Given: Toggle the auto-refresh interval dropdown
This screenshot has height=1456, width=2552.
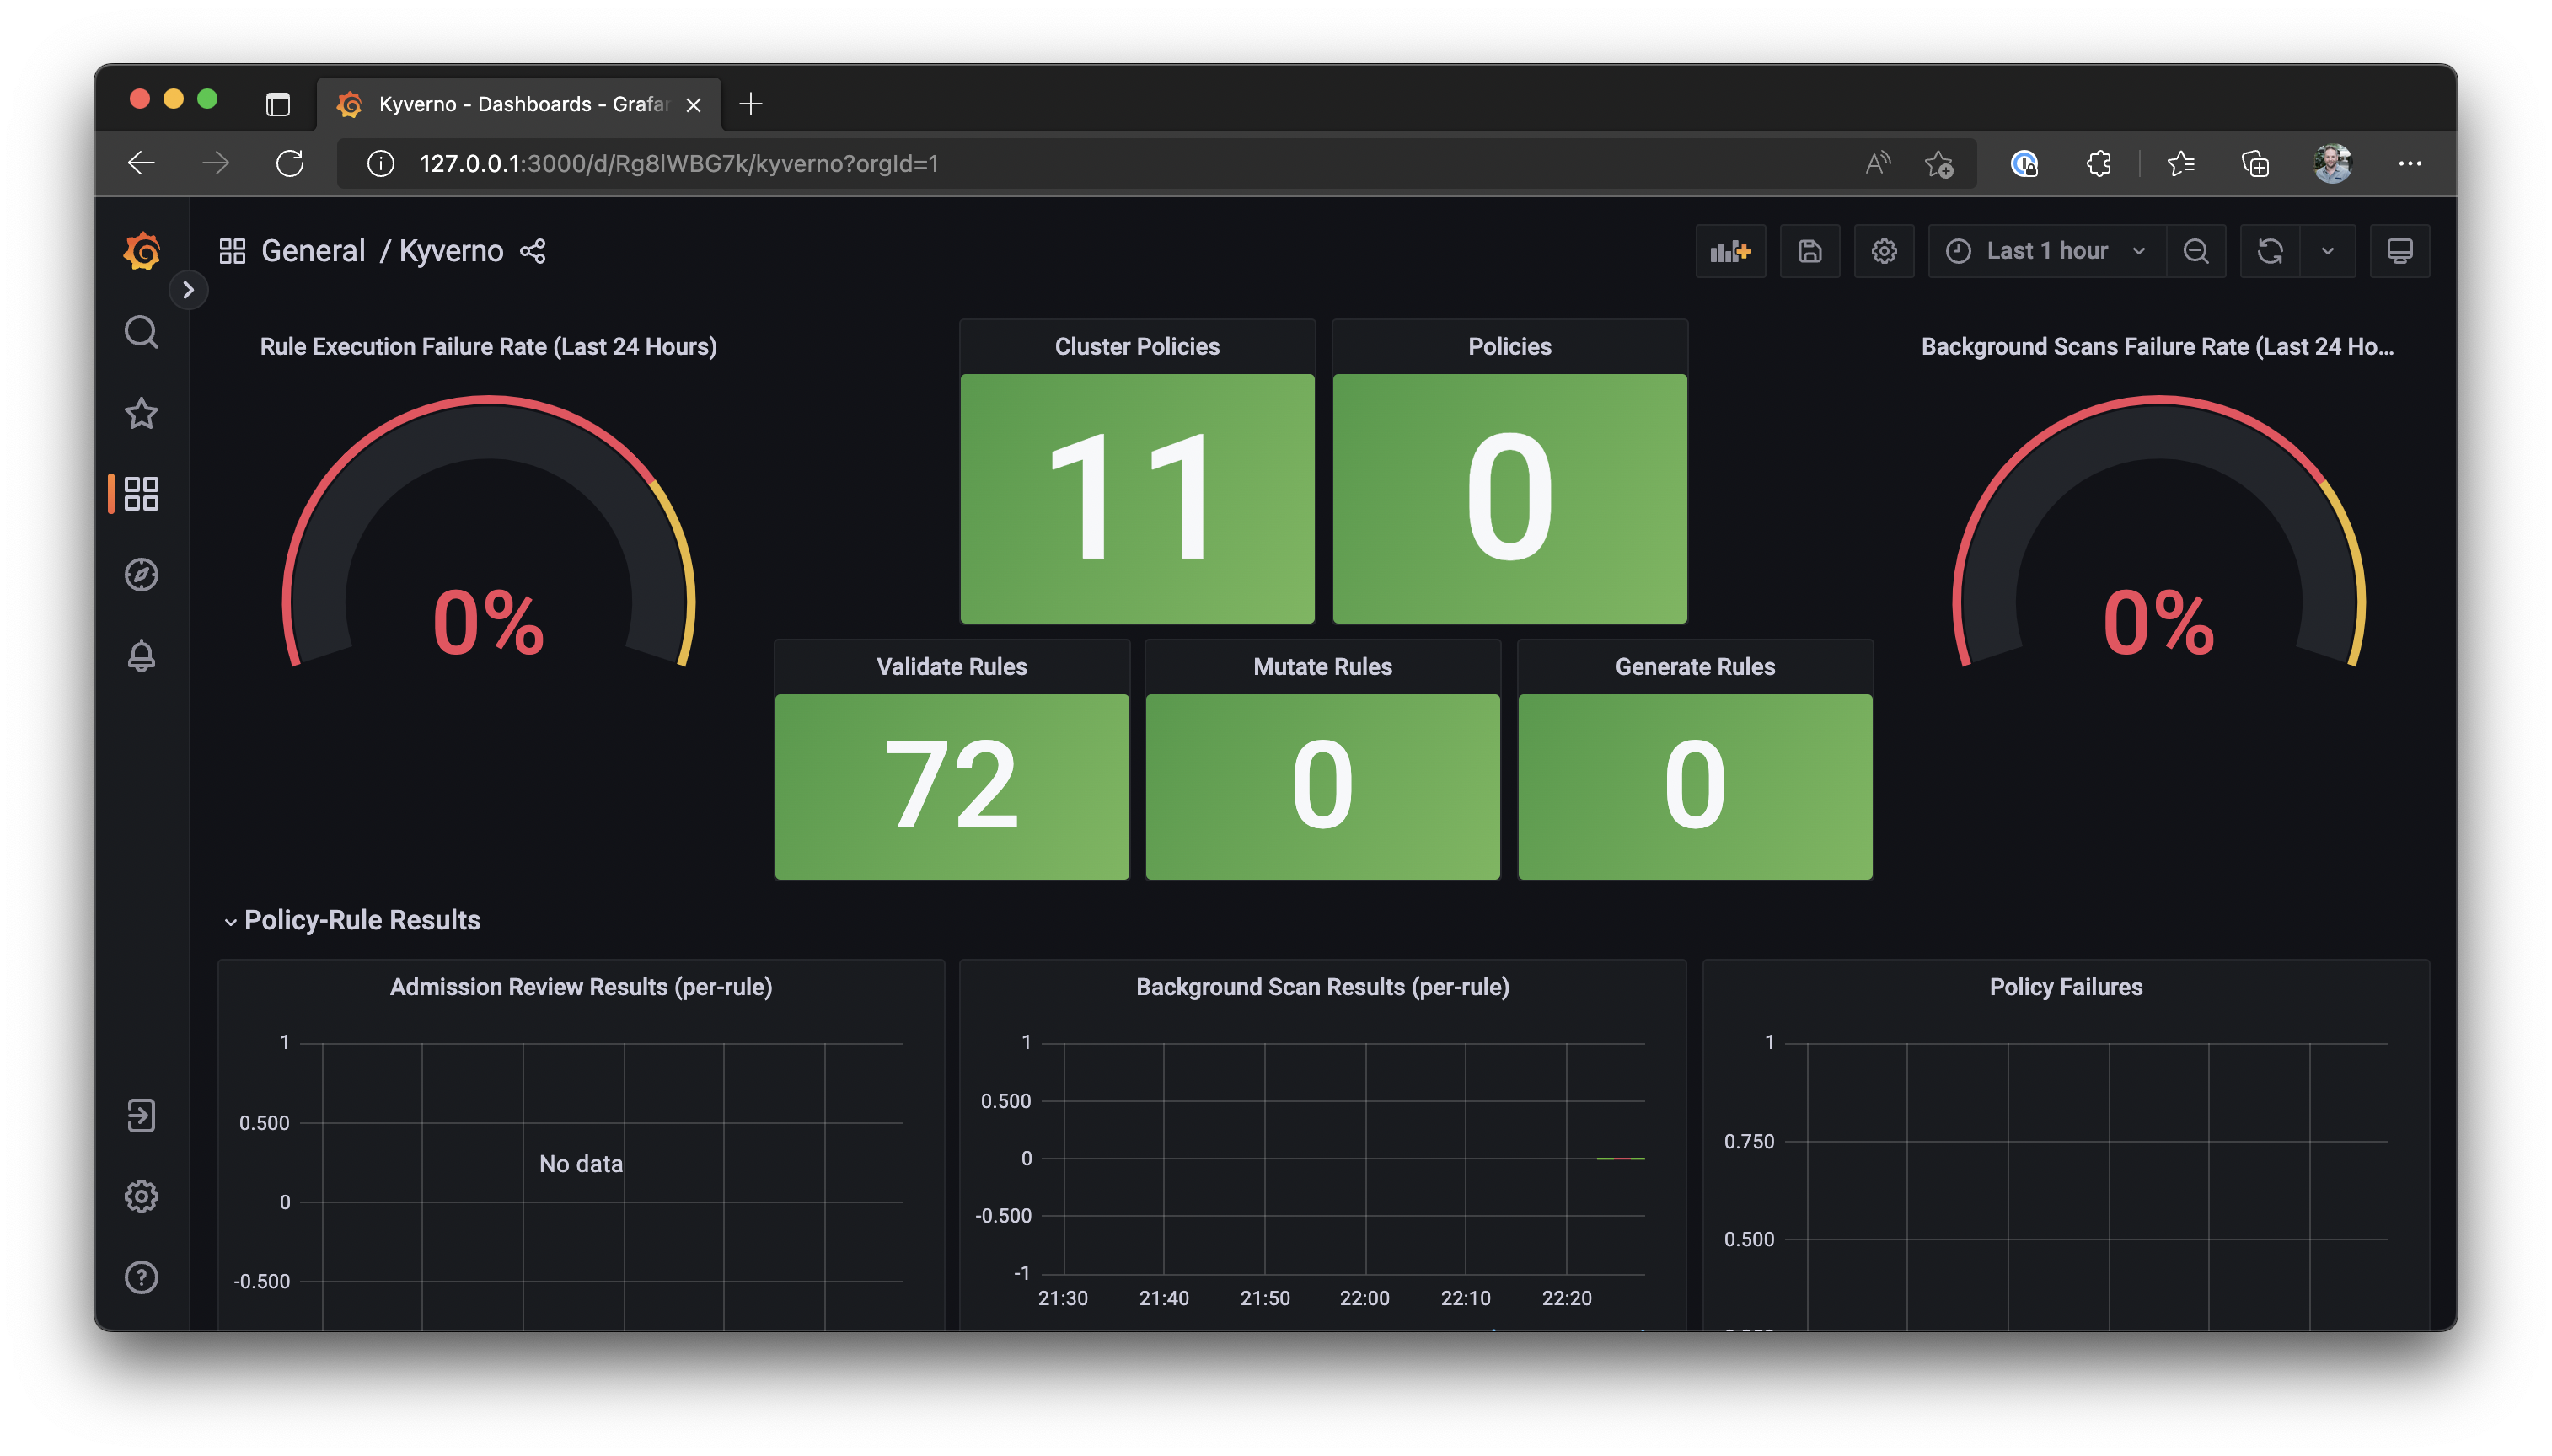Looking at the screenshot, I should point(2328,250).
